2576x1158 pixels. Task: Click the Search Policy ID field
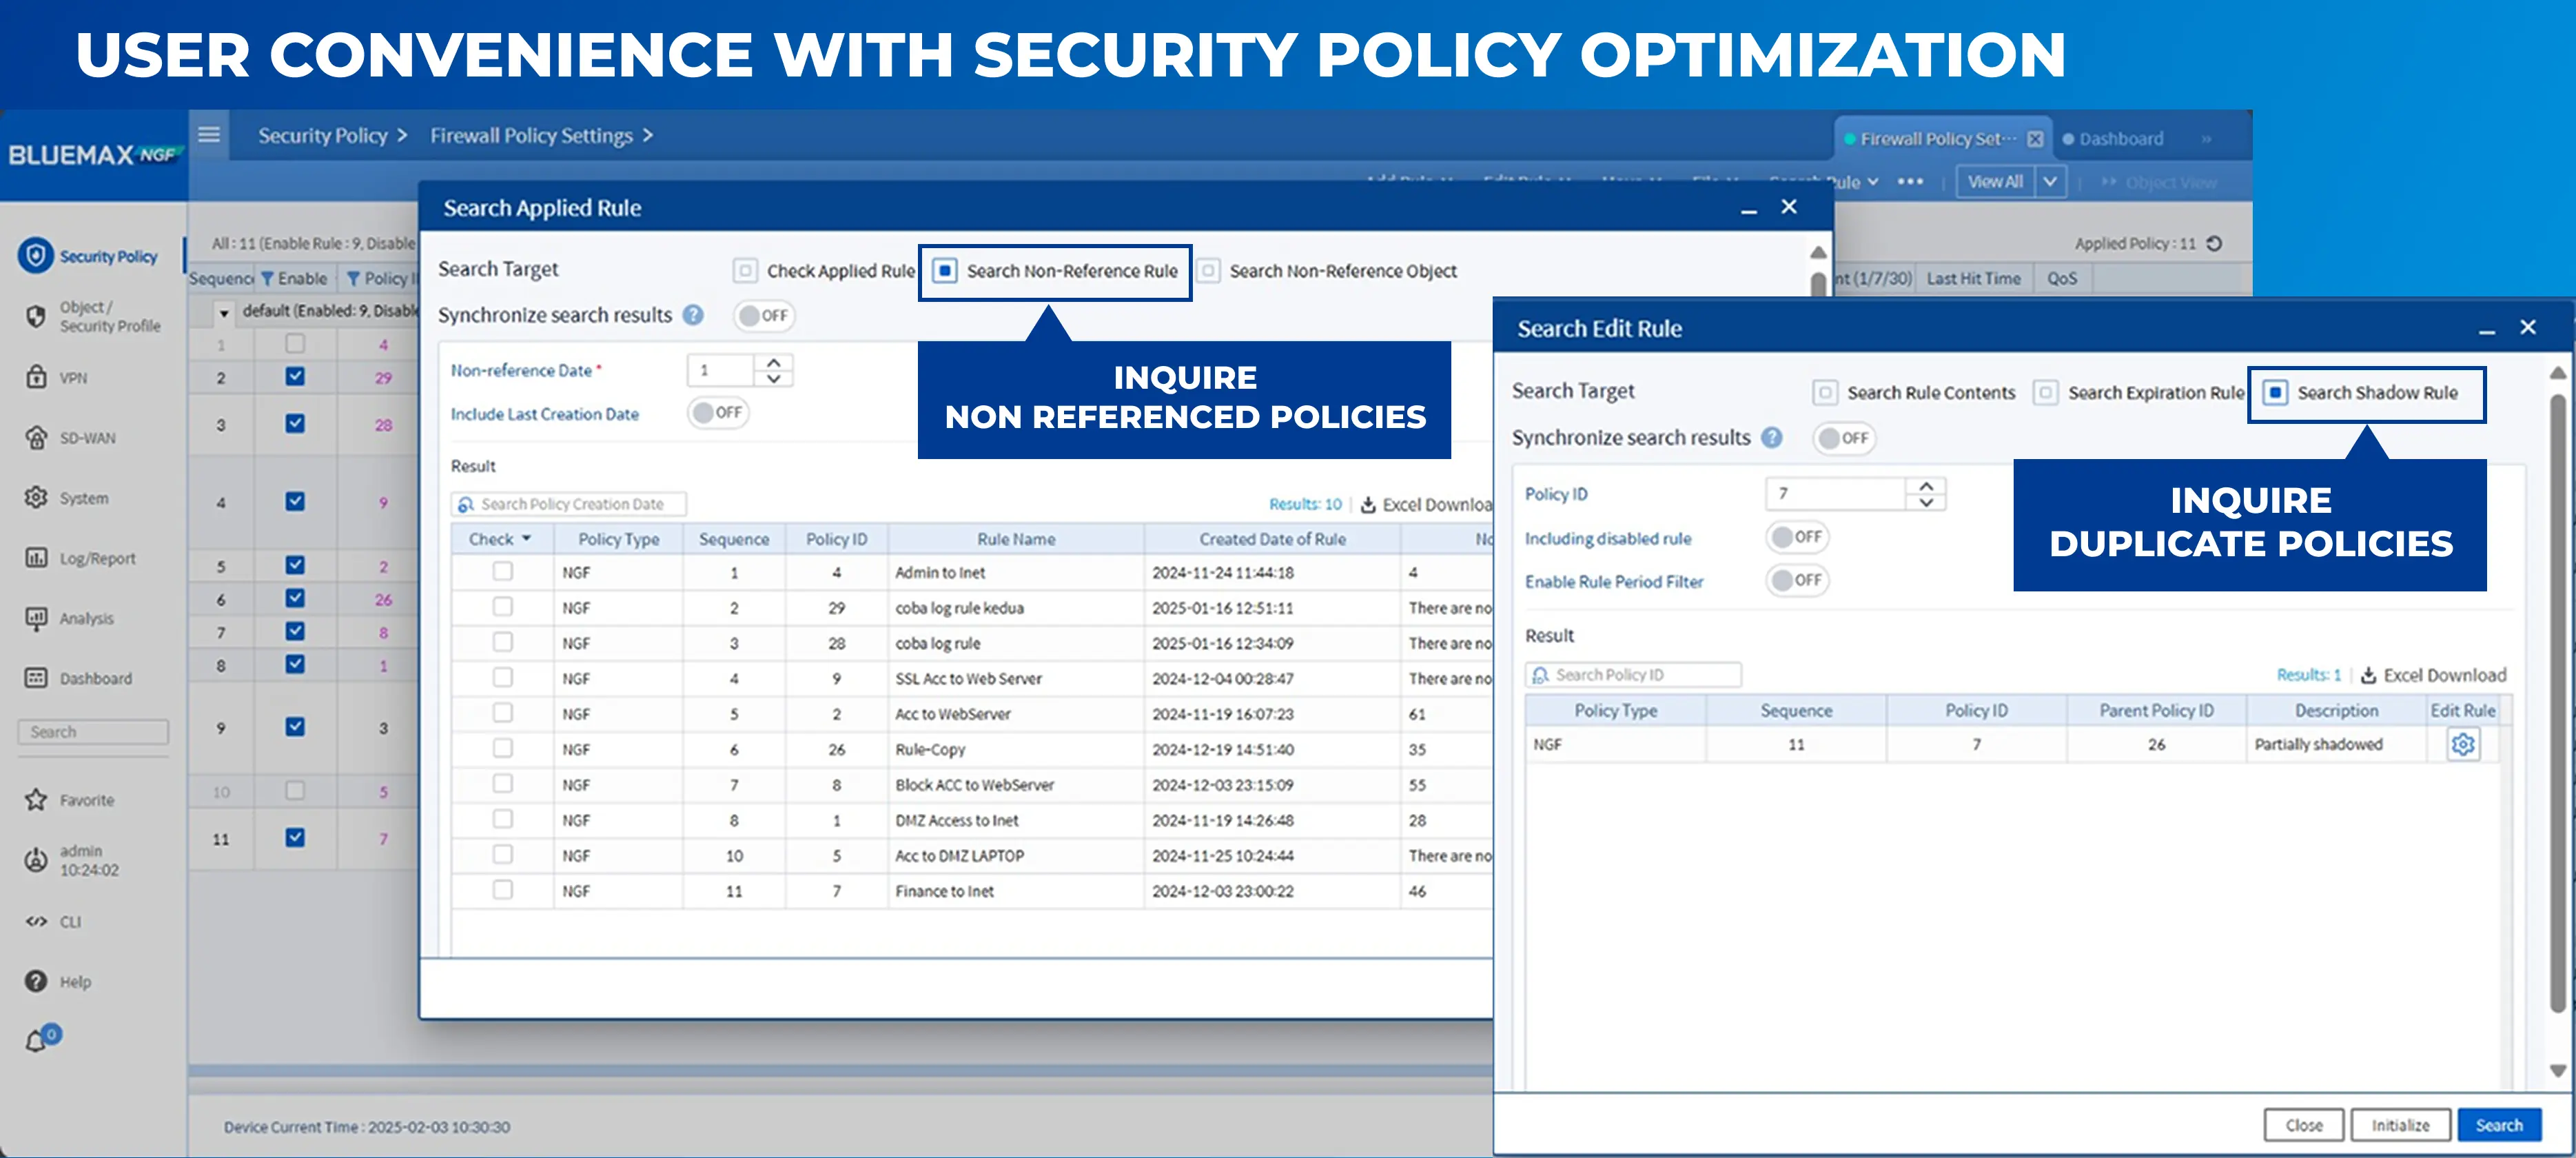coord(1633,674)
